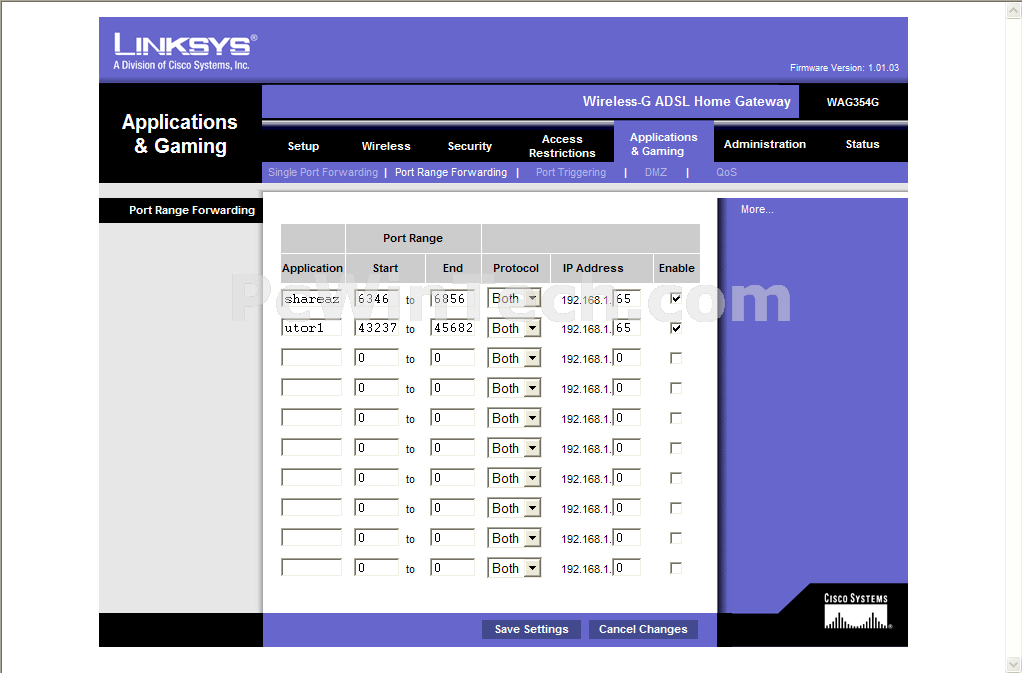This screenshot has width=1022, height=673.
Task: Open the Port Triggering sub-tab
Action: pyautogui.click(x=570, y=172)
